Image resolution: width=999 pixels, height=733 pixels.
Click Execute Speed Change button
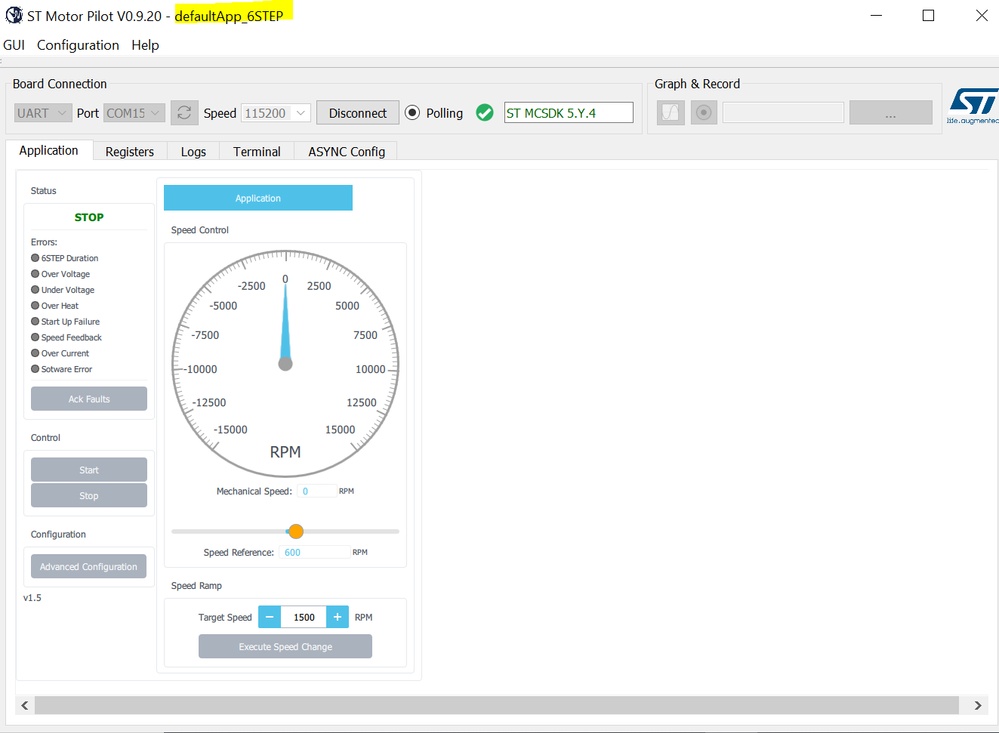285,646
